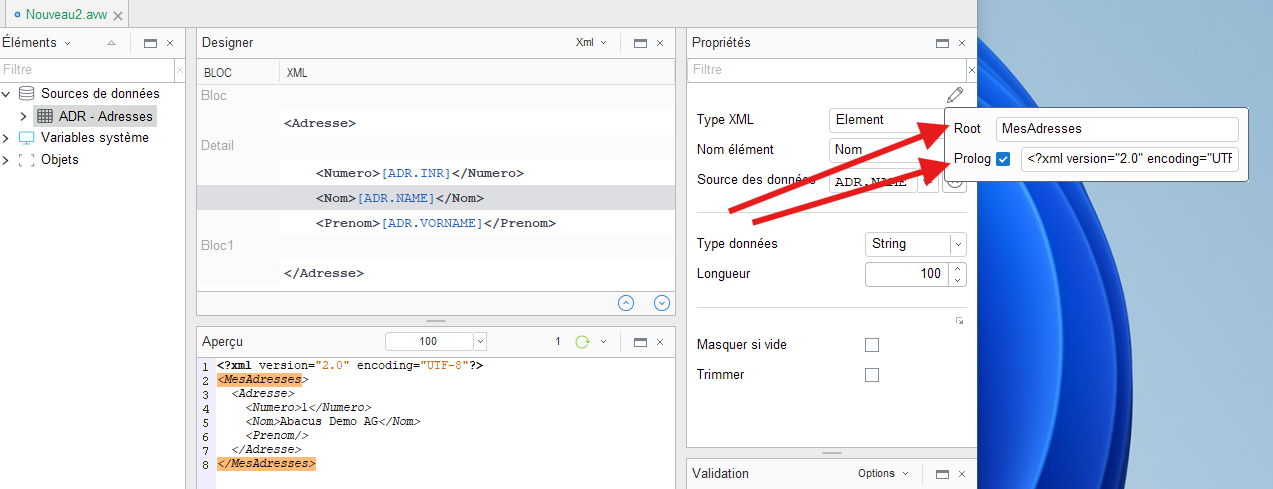Select the Nom [ADR.NAME] row

436,198
